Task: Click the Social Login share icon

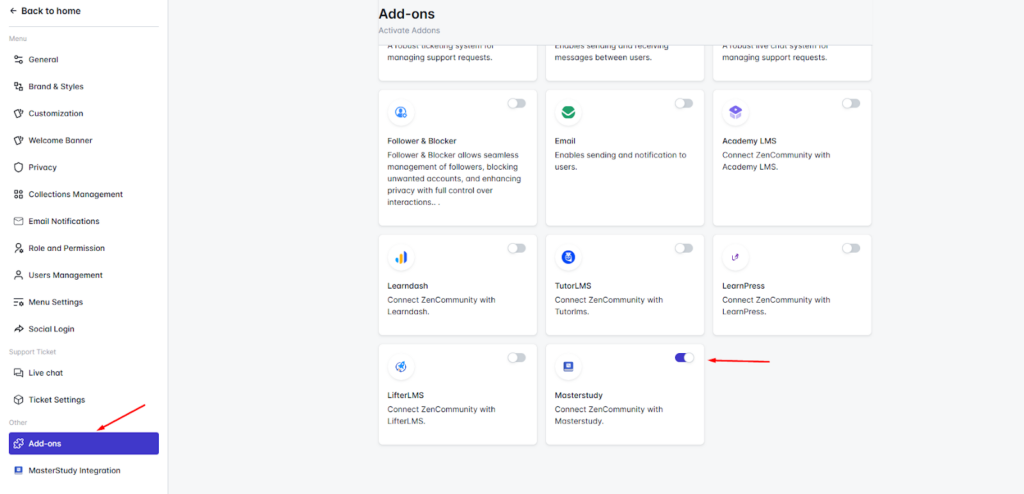Action: 18,329
